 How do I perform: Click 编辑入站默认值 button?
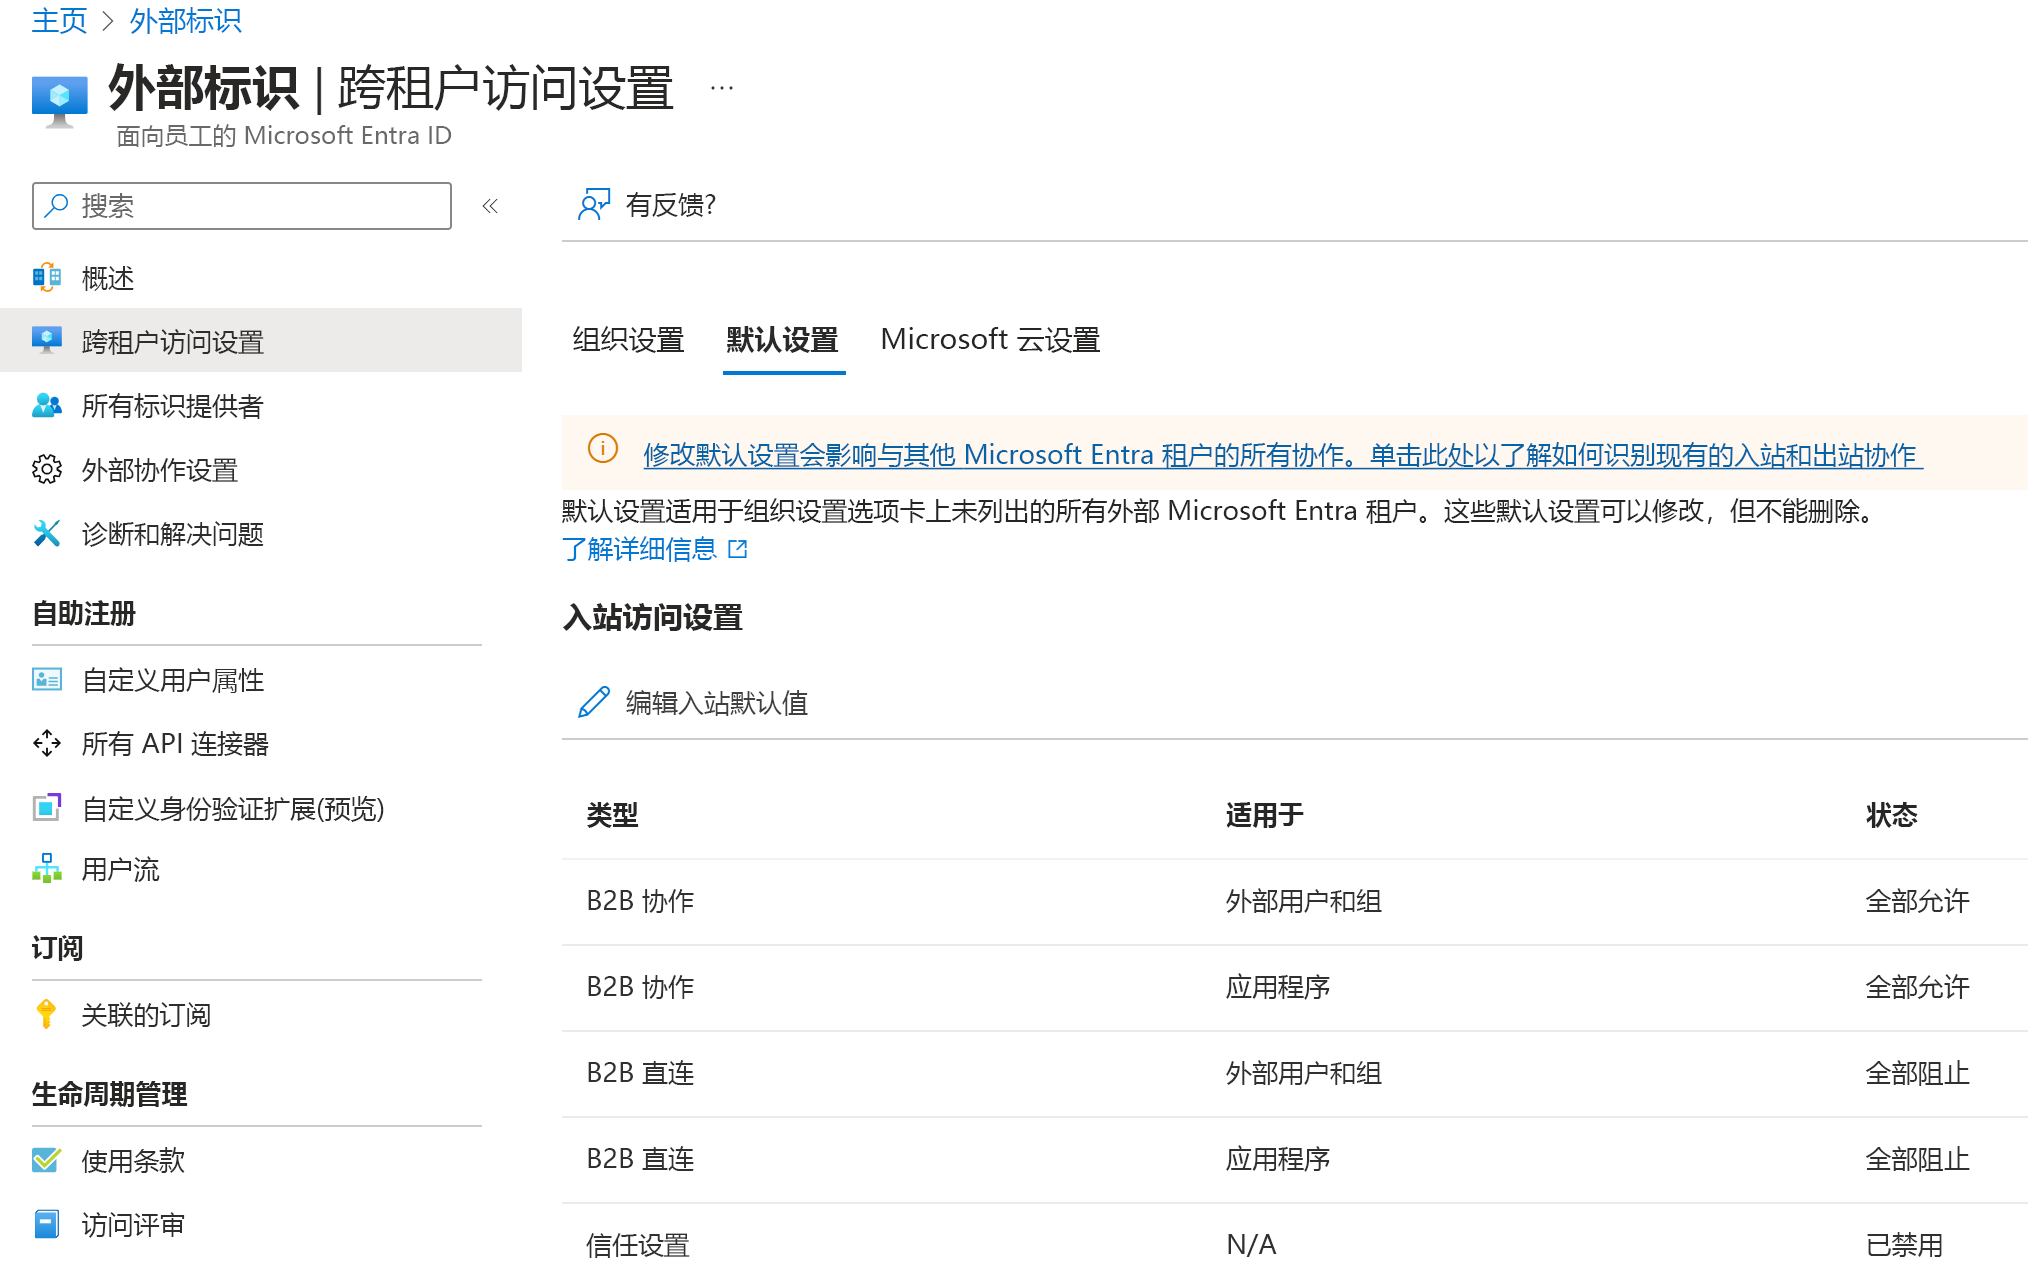click(x=693, y=702)
